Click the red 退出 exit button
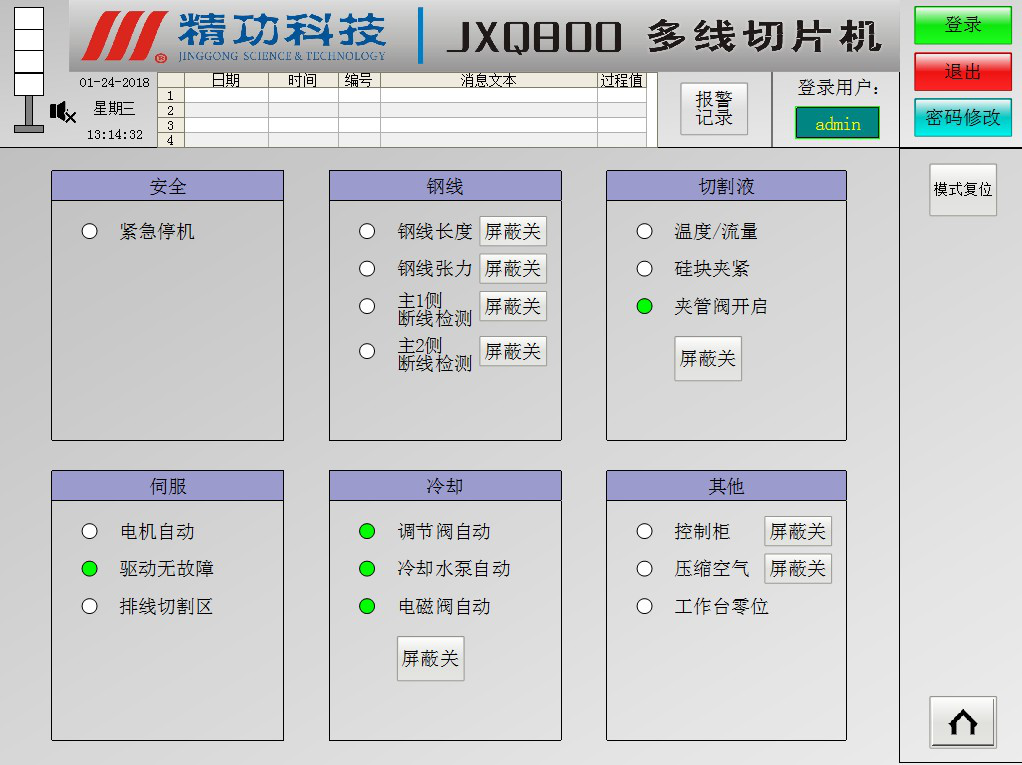The image size is (1022, 765). pyautogui.click(x=963, y=72)
